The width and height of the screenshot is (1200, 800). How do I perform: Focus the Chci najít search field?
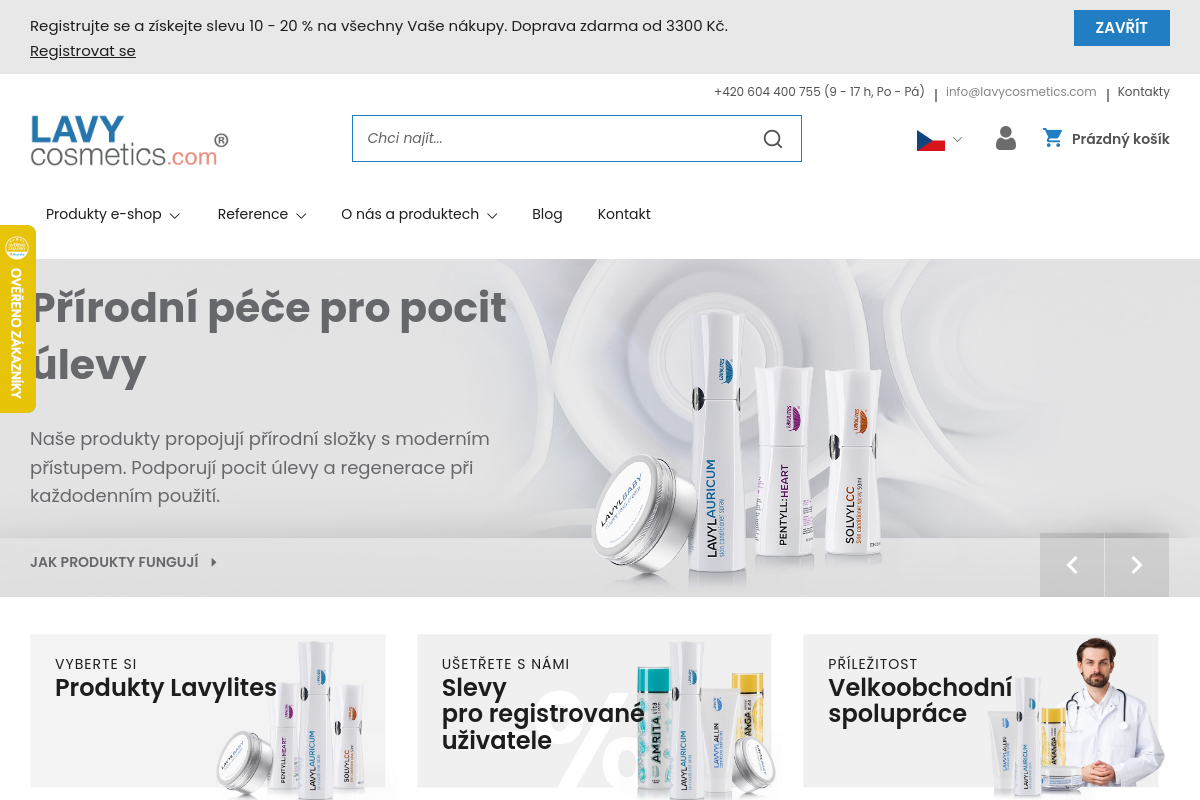550,139
